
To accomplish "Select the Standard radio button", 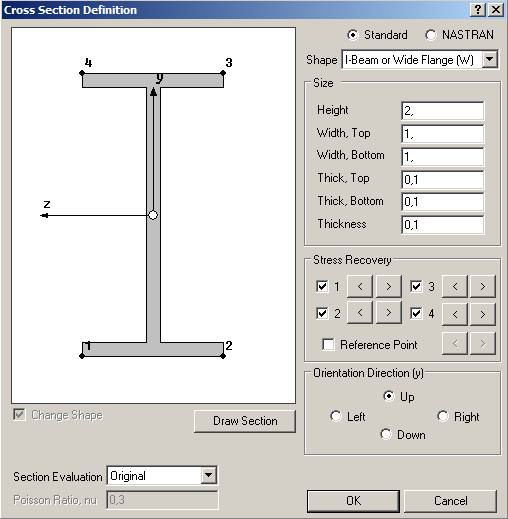I will tap(352, 35).
